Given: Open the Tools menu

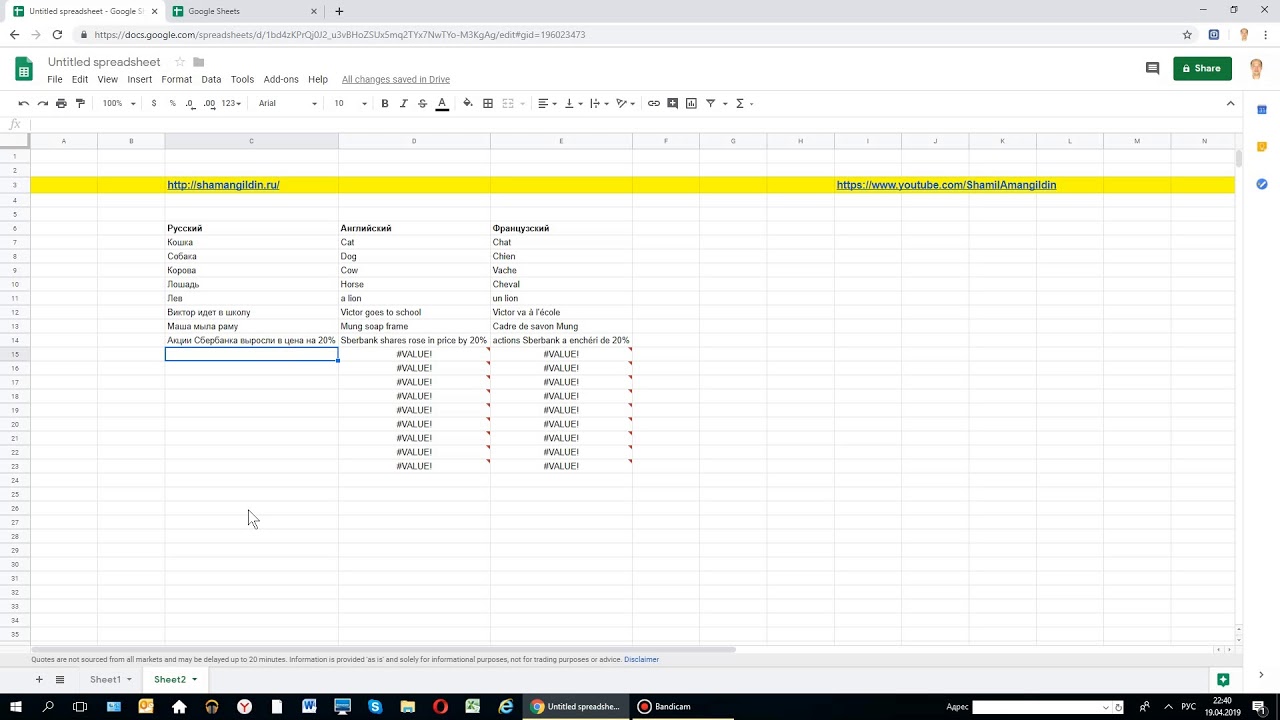Looking at the screenshot, I should pyautogui.click(x=242, y=79).
